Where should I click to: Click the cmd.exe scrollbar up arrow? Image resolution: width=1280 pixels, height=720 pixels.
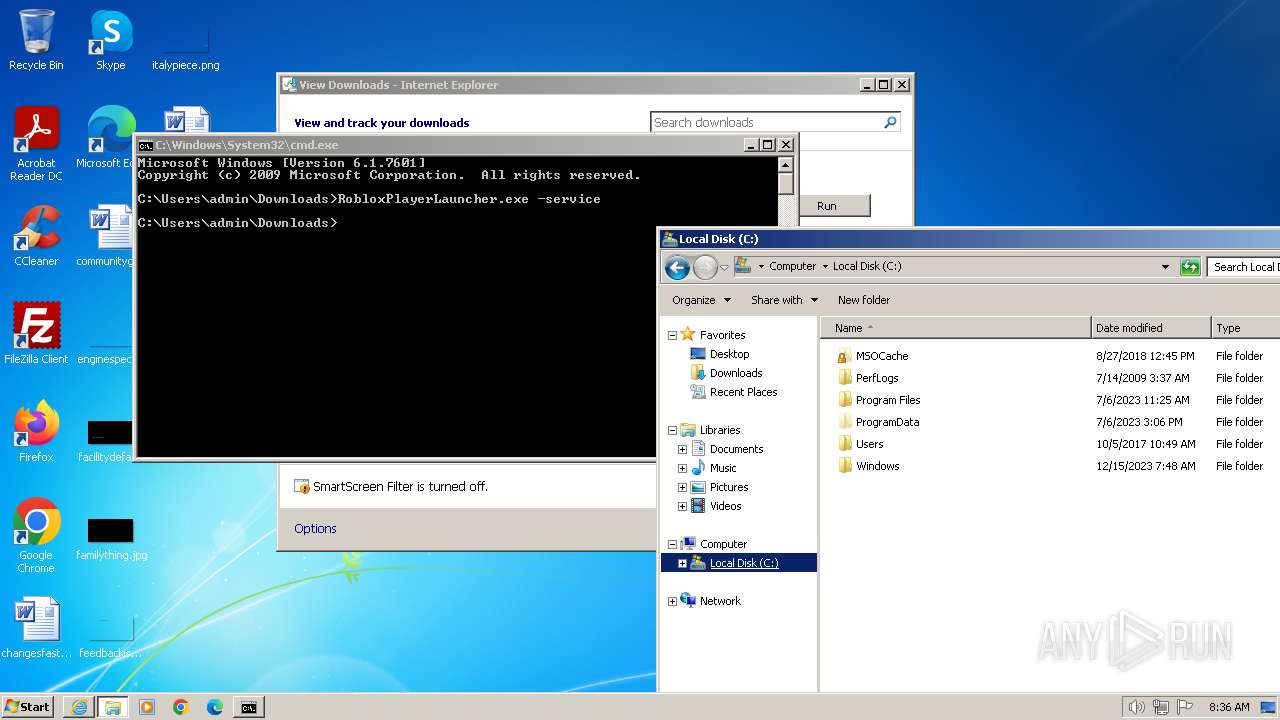click(786, 165)
